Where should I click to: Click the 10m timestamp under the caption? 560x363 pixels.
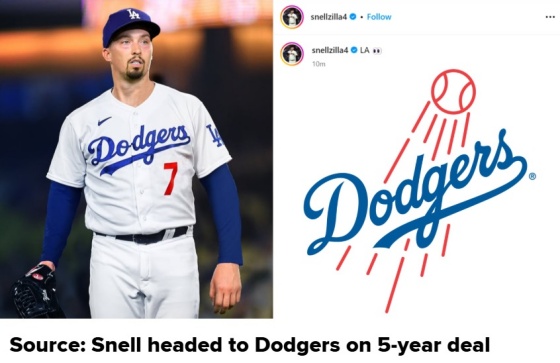point(319,64)
